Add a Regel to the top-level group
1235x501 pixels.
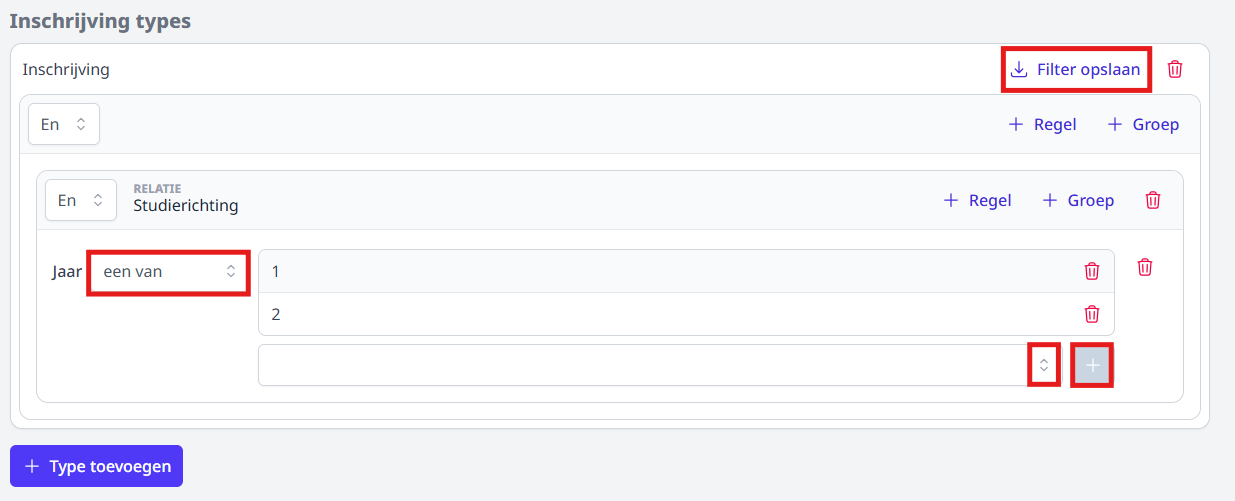(x=1042, y=124)
